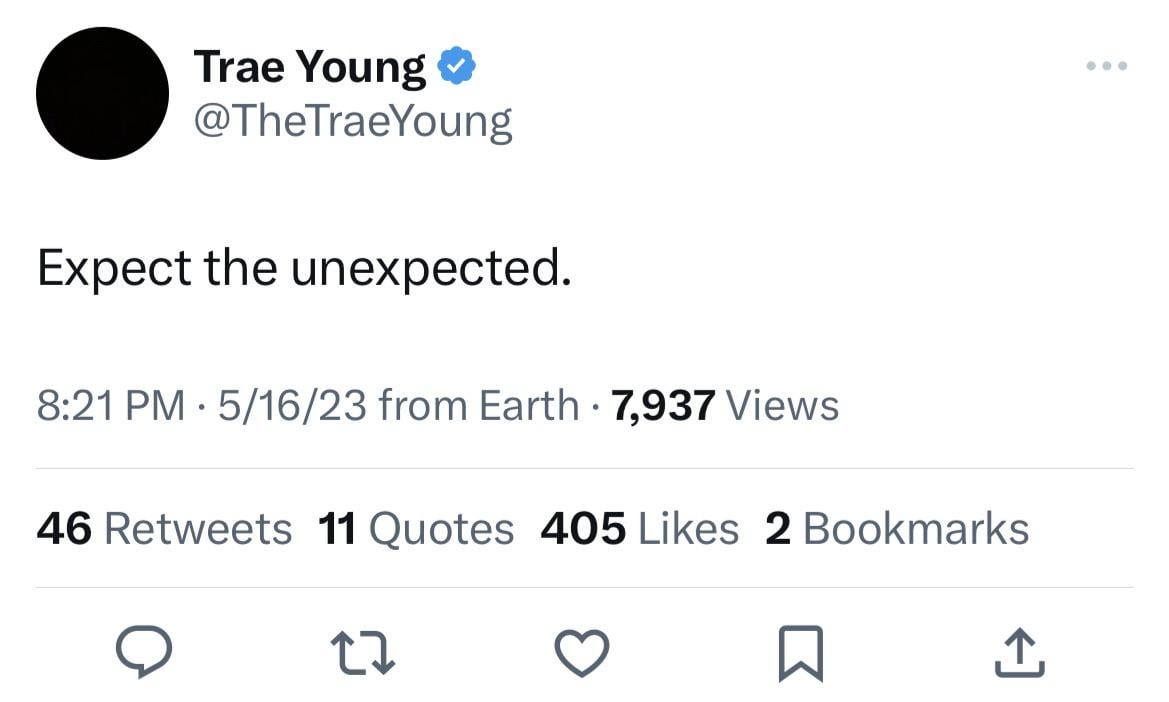Image resolution: width=1169 pixels, height=702 pixels.
Task: Click the blue verified badge
Action: click(x=457, y=66)
